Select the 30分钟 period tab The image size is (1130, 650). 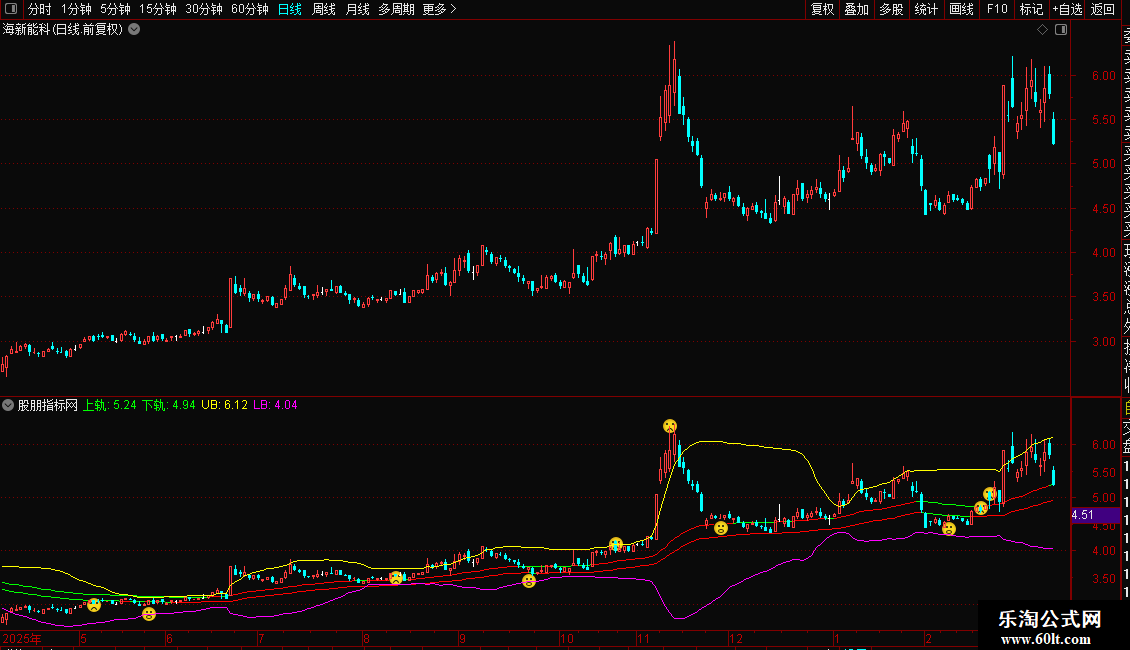[x=204, y=9]
